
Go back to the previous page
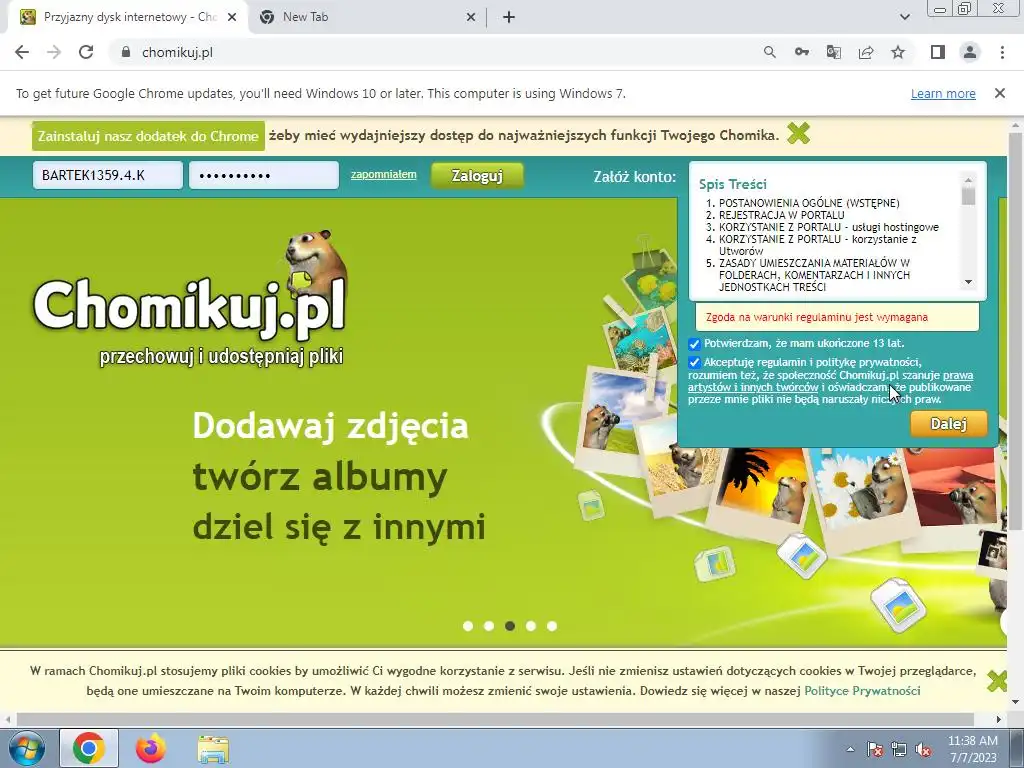(22, 52)
